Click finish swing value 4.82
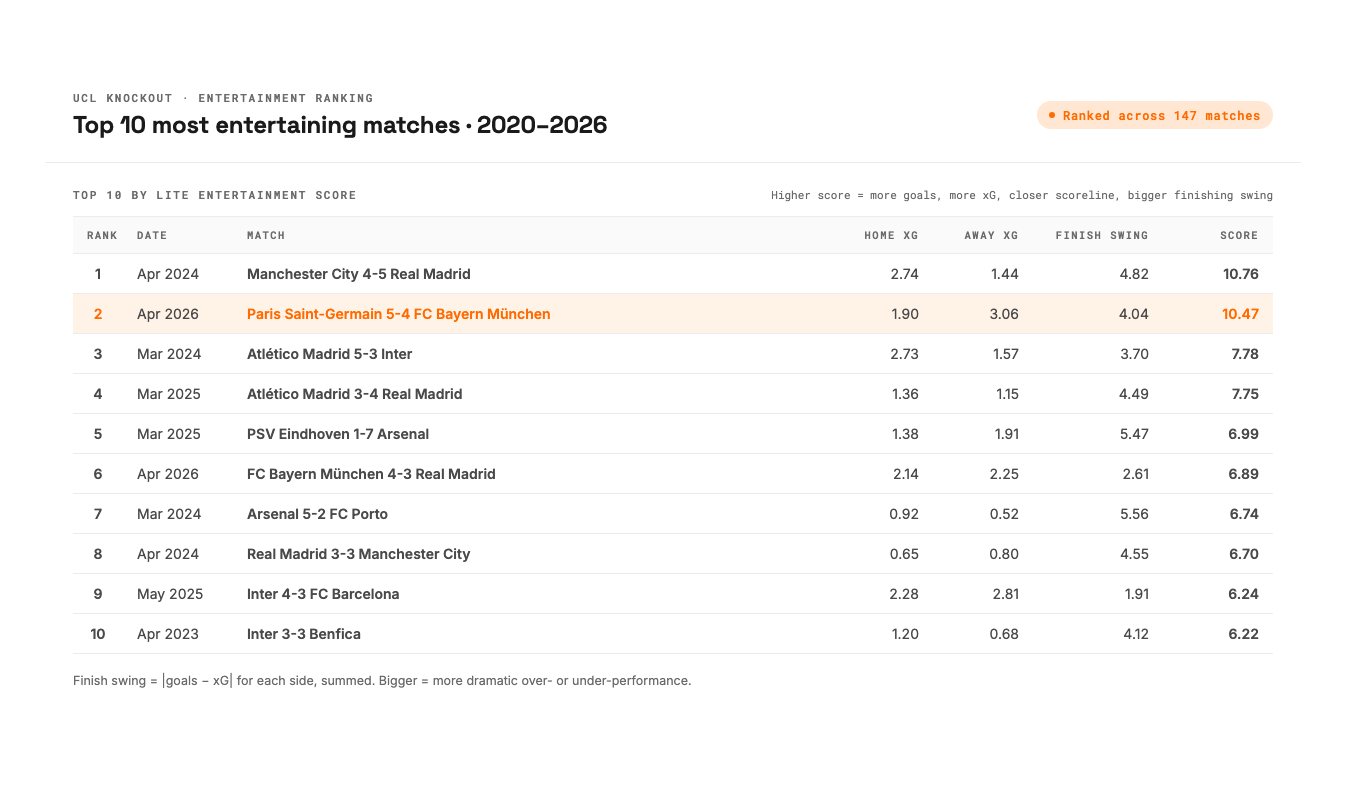Image resolution: width=1348 pixels, height=786 pixels. (1135, 274)
